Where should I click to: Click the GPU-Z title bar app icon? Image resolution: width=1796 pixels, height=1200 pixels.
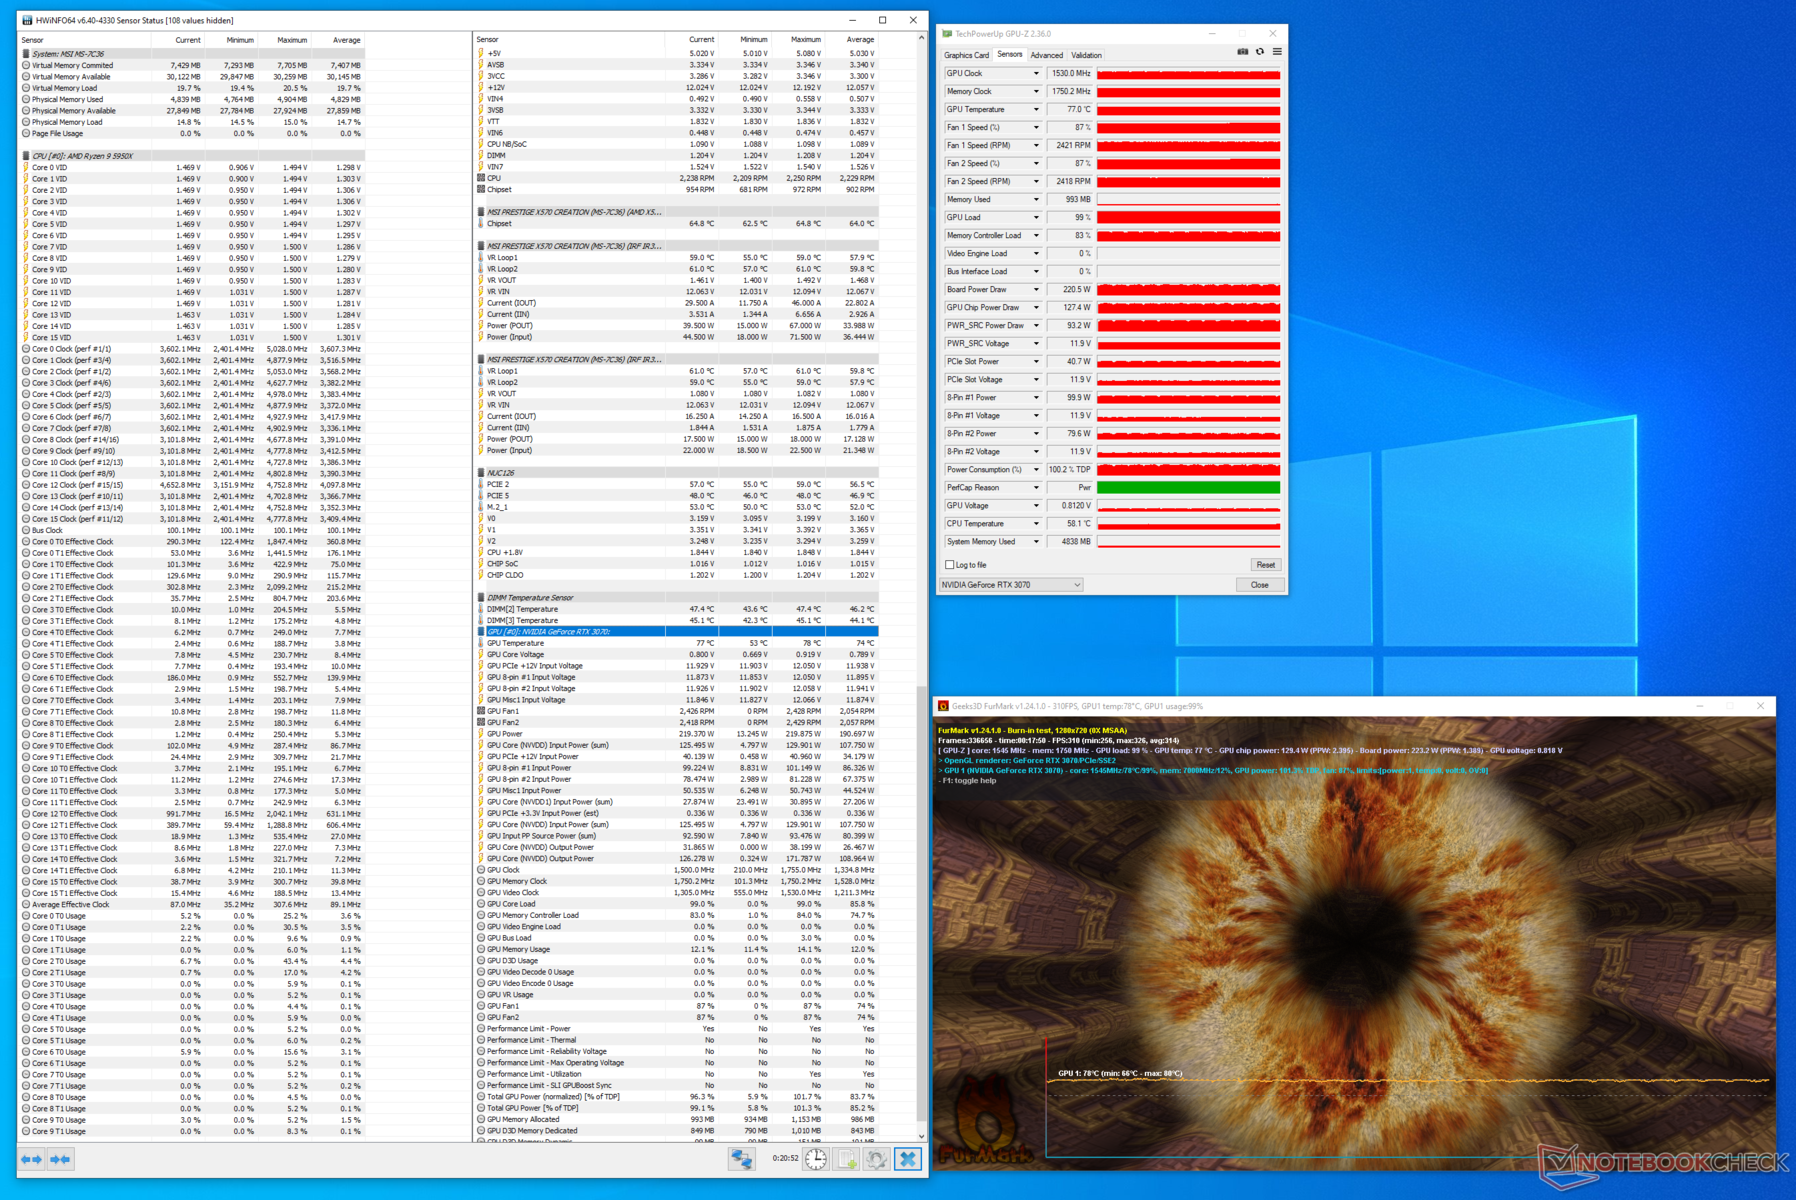(x=948, y=34)
